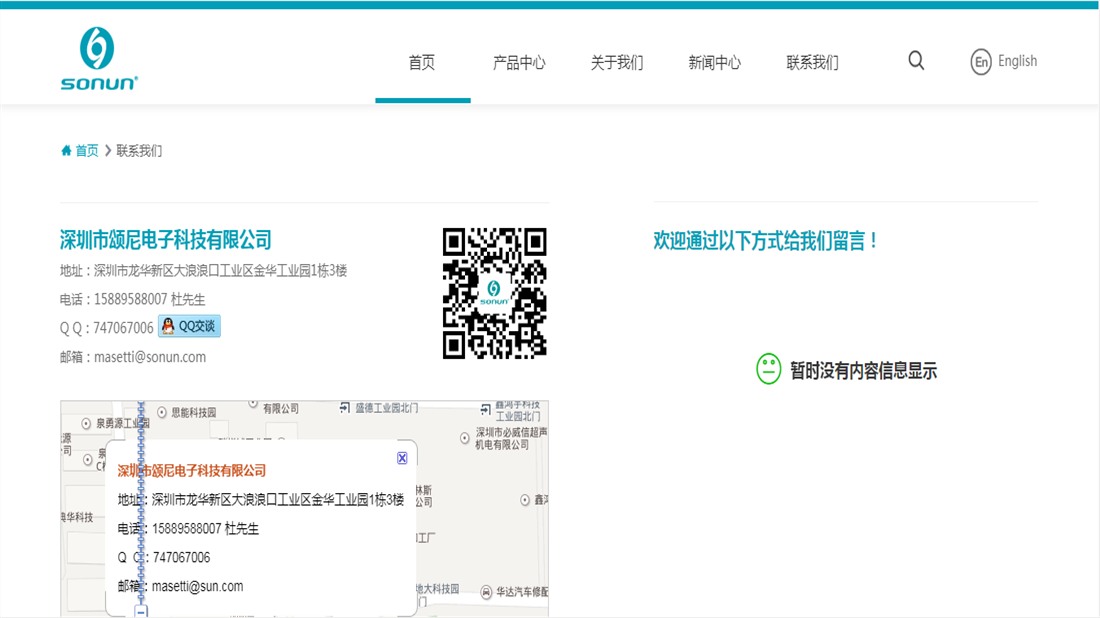Click map label 泉勇源工业园
Screen dimensions: 1100x618
[x=123, y=423]
